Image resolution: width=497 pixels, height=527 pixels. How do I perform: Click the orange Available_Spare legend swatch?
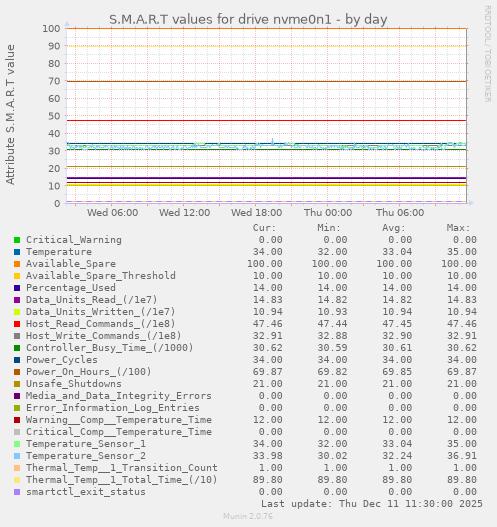click(17, 264)
